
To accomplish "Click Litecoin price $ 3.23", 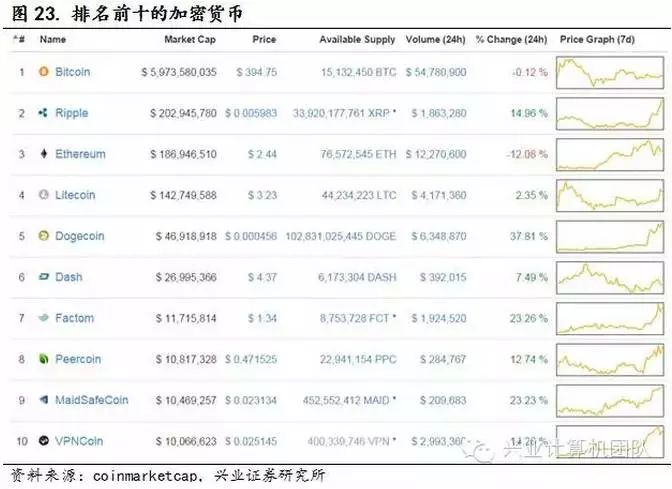I will click(262, 195).
